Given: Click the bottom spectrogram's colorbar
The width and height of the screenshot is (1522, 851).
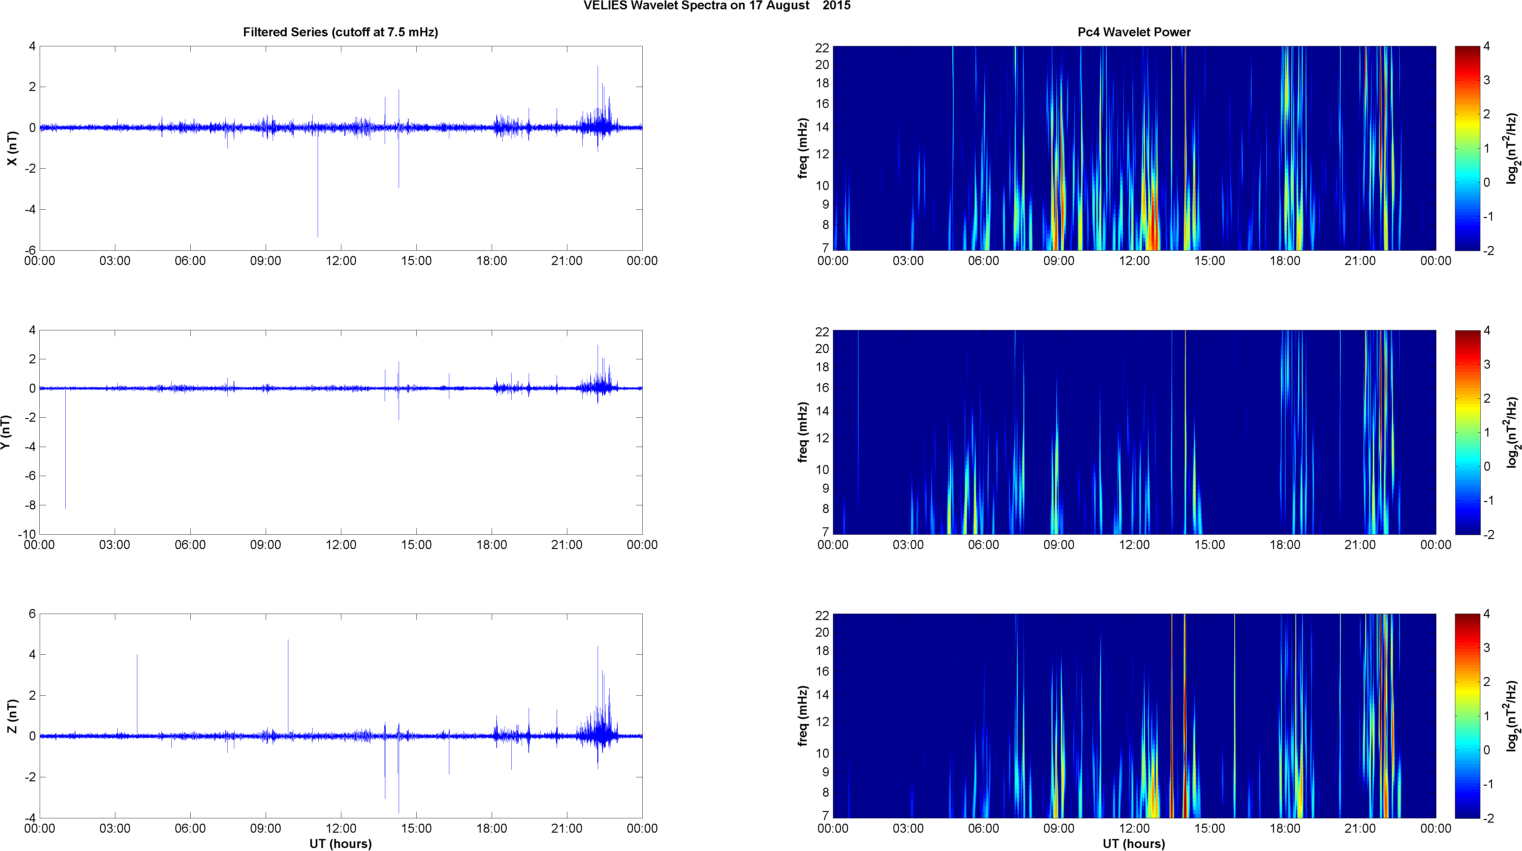Looking at the screenshot, I should 1466,716.
